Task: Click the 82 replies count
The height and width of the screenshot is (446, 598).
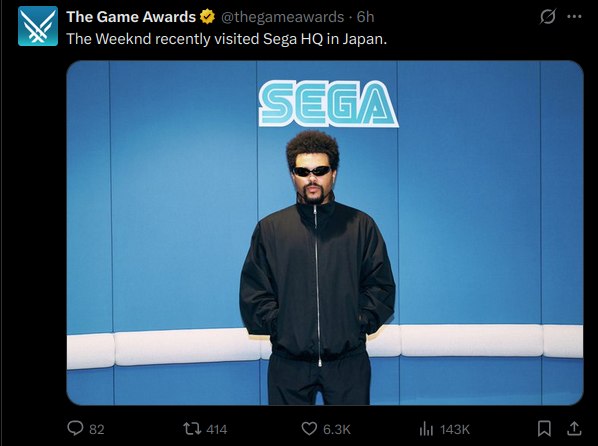Action: [x=97, y=429]
